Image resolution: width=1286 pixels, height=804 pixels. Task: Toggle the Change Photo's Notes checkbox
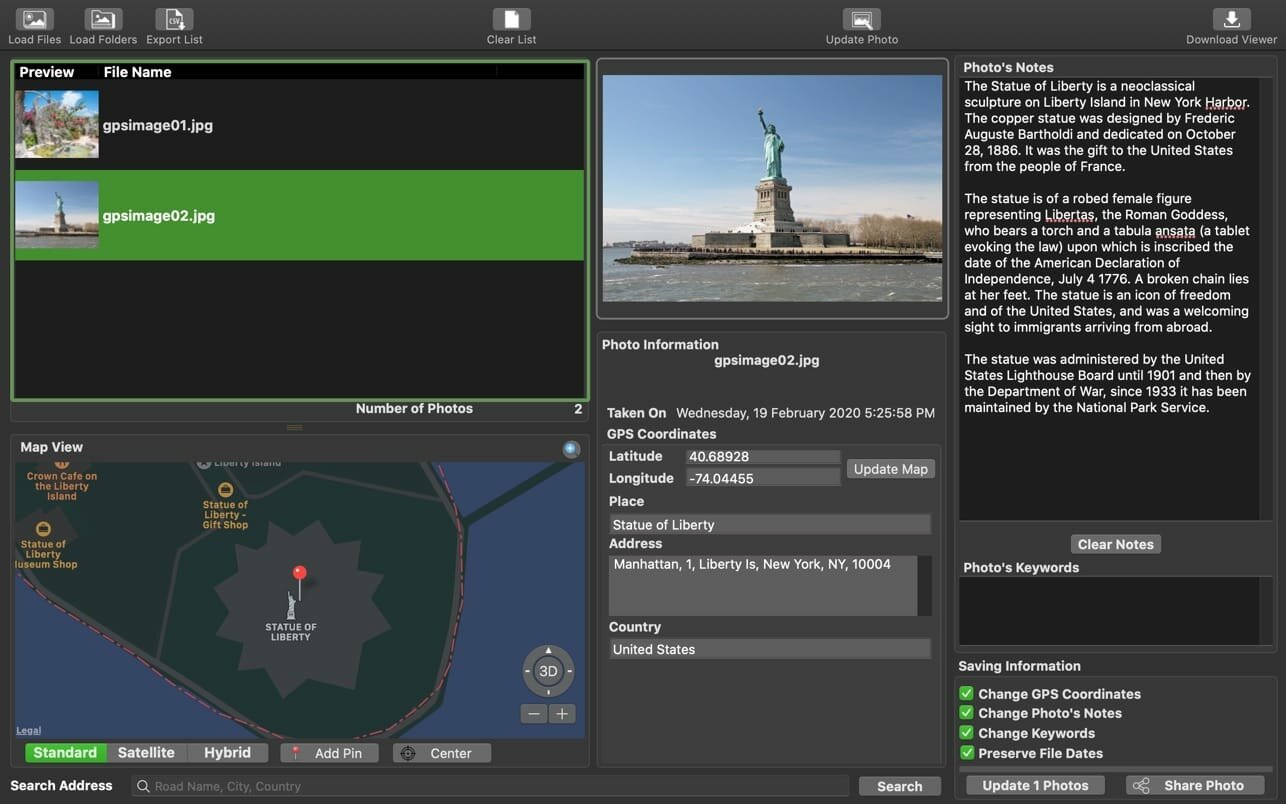pyautogui.click(x=966, y=713)
